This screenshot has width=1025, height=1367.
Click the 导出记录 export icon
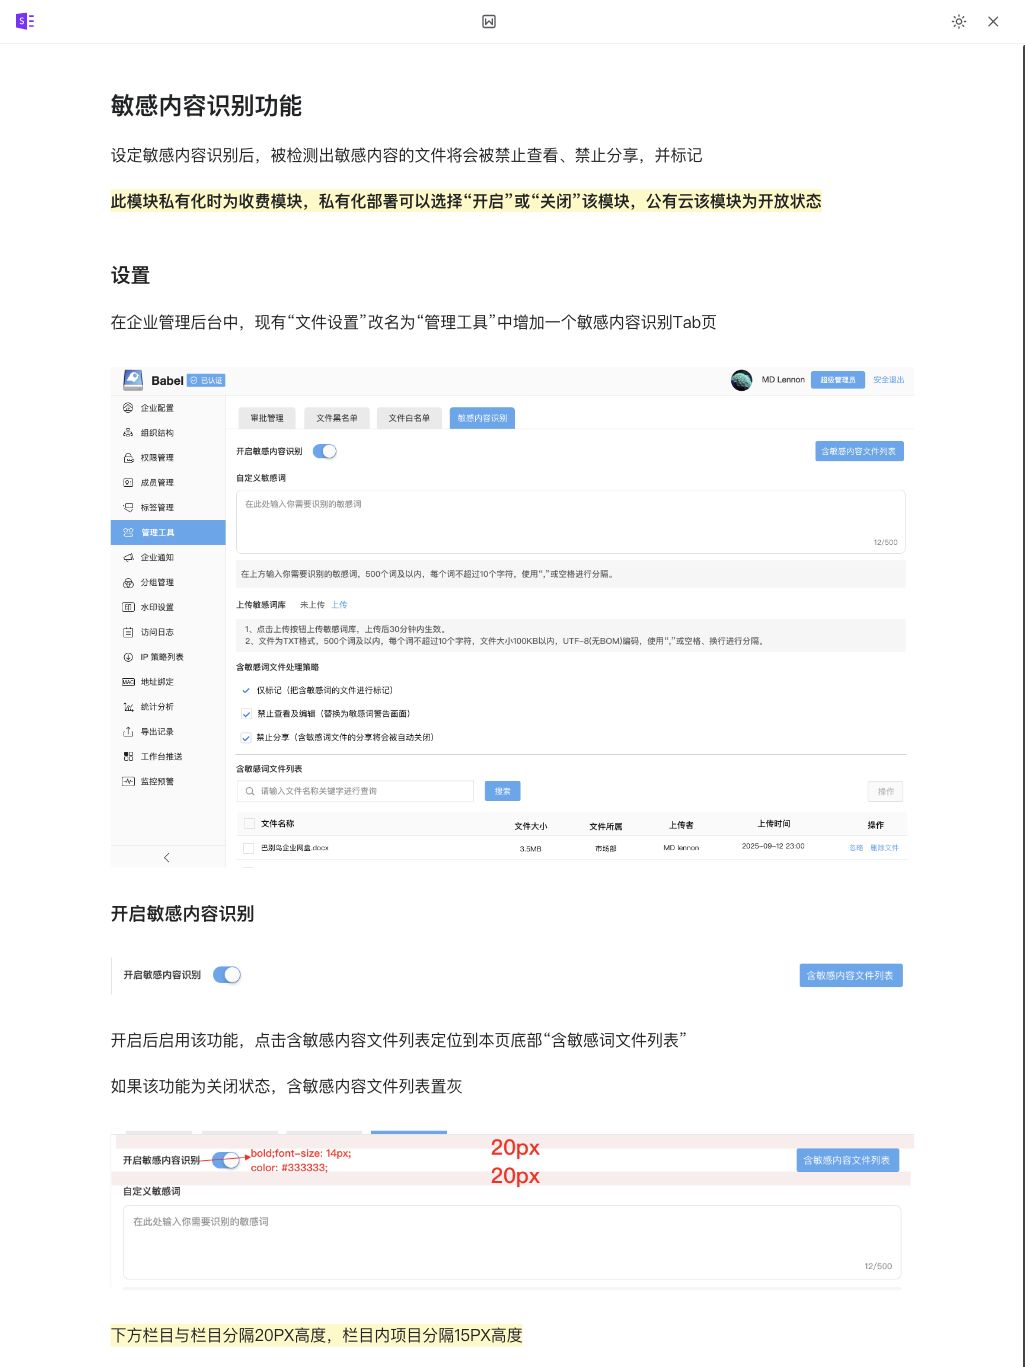click(x=128, y=732)
